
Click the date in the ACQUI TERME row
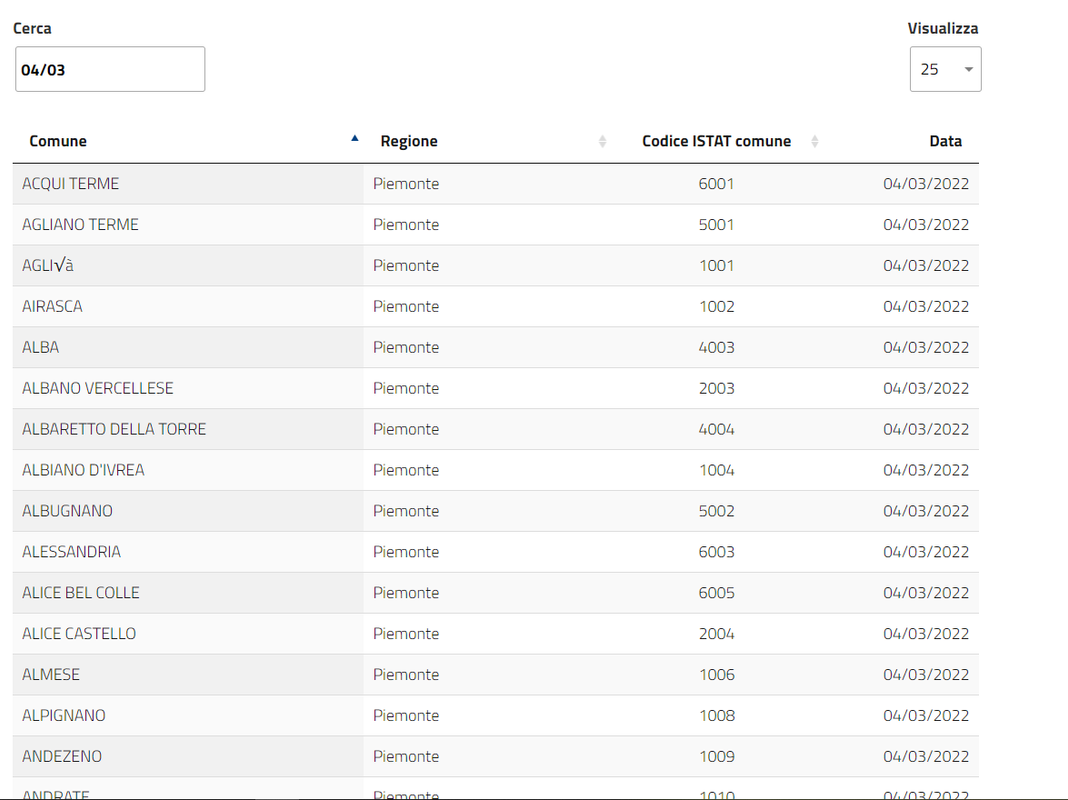tap(926, 184)
